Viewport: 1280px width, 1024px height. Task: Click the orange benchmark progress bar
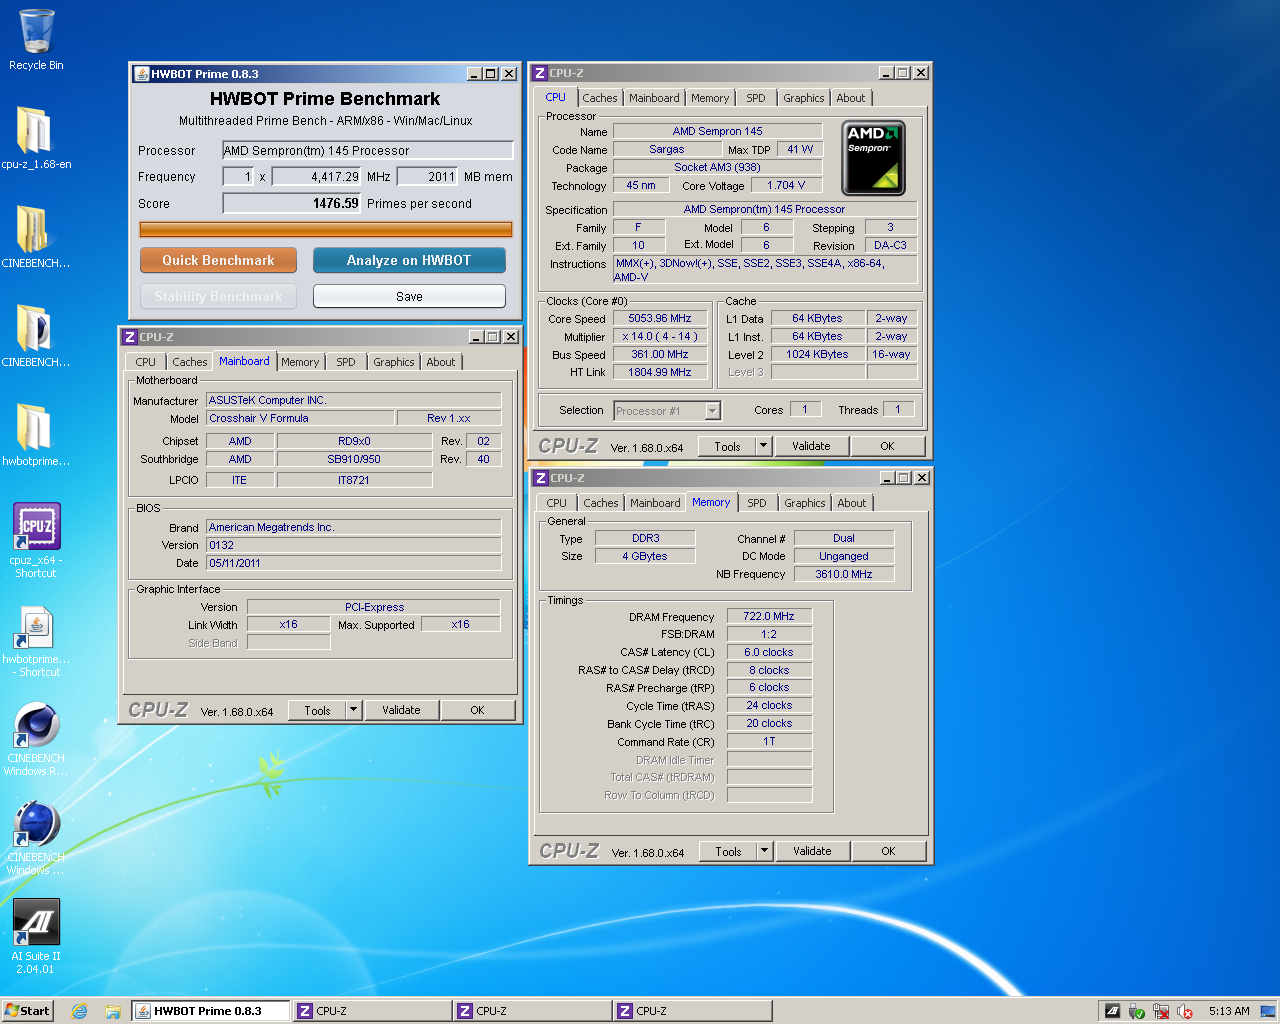coord(326,230)
